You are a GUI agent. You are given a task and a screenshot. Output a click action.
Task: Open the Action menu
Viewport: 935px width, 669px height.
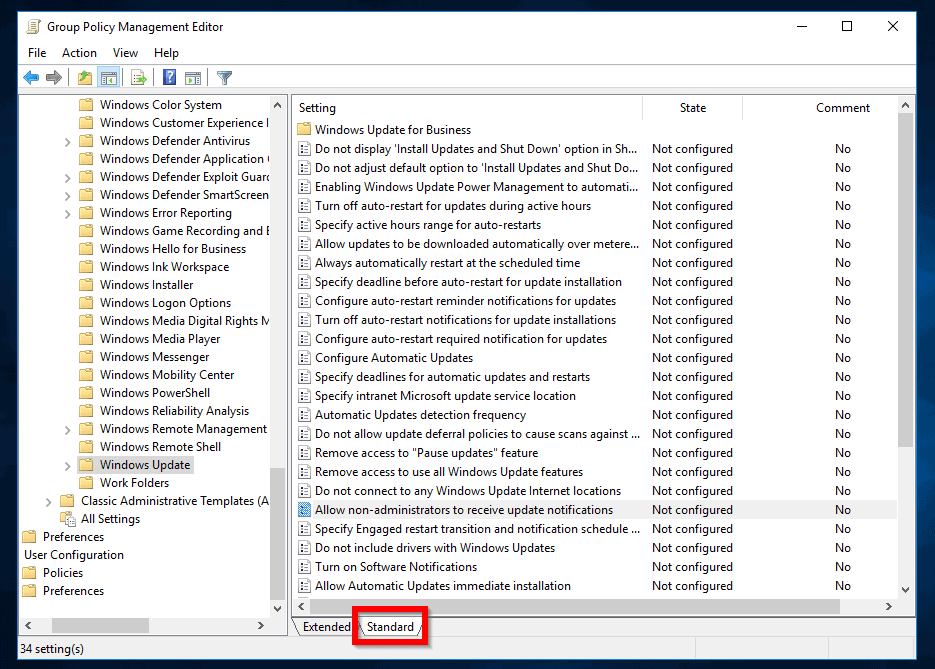79,53
